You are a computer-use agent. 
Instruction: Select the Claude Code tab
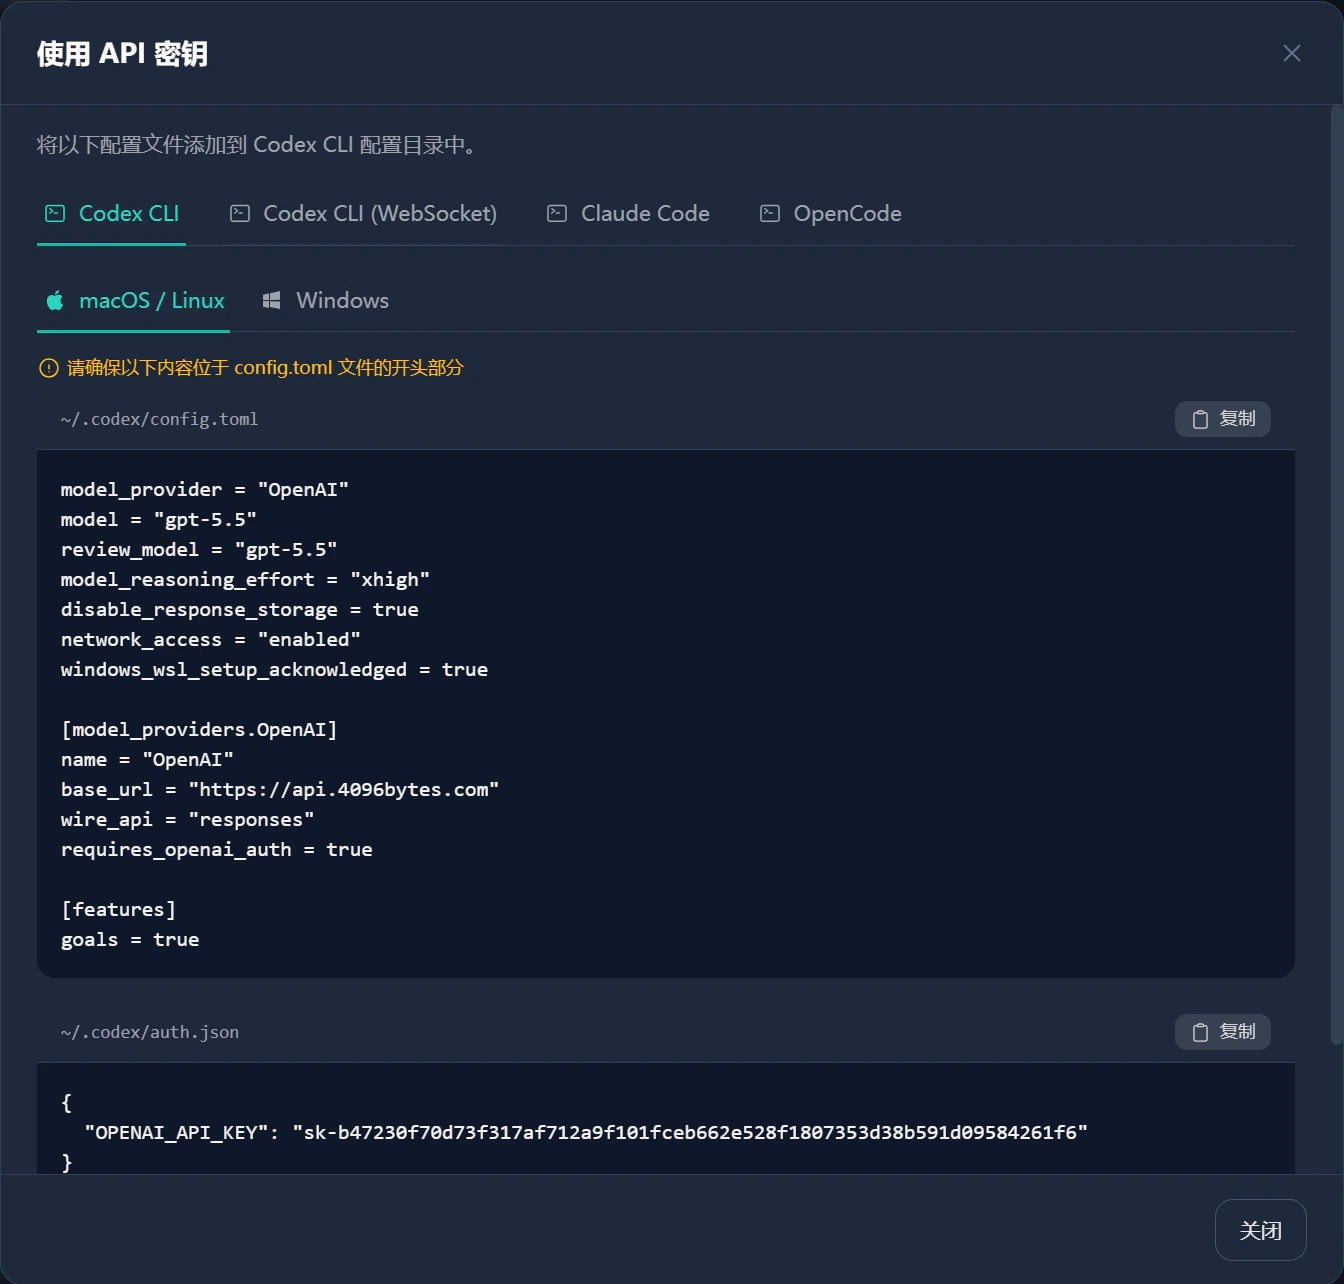pos(628,213)
